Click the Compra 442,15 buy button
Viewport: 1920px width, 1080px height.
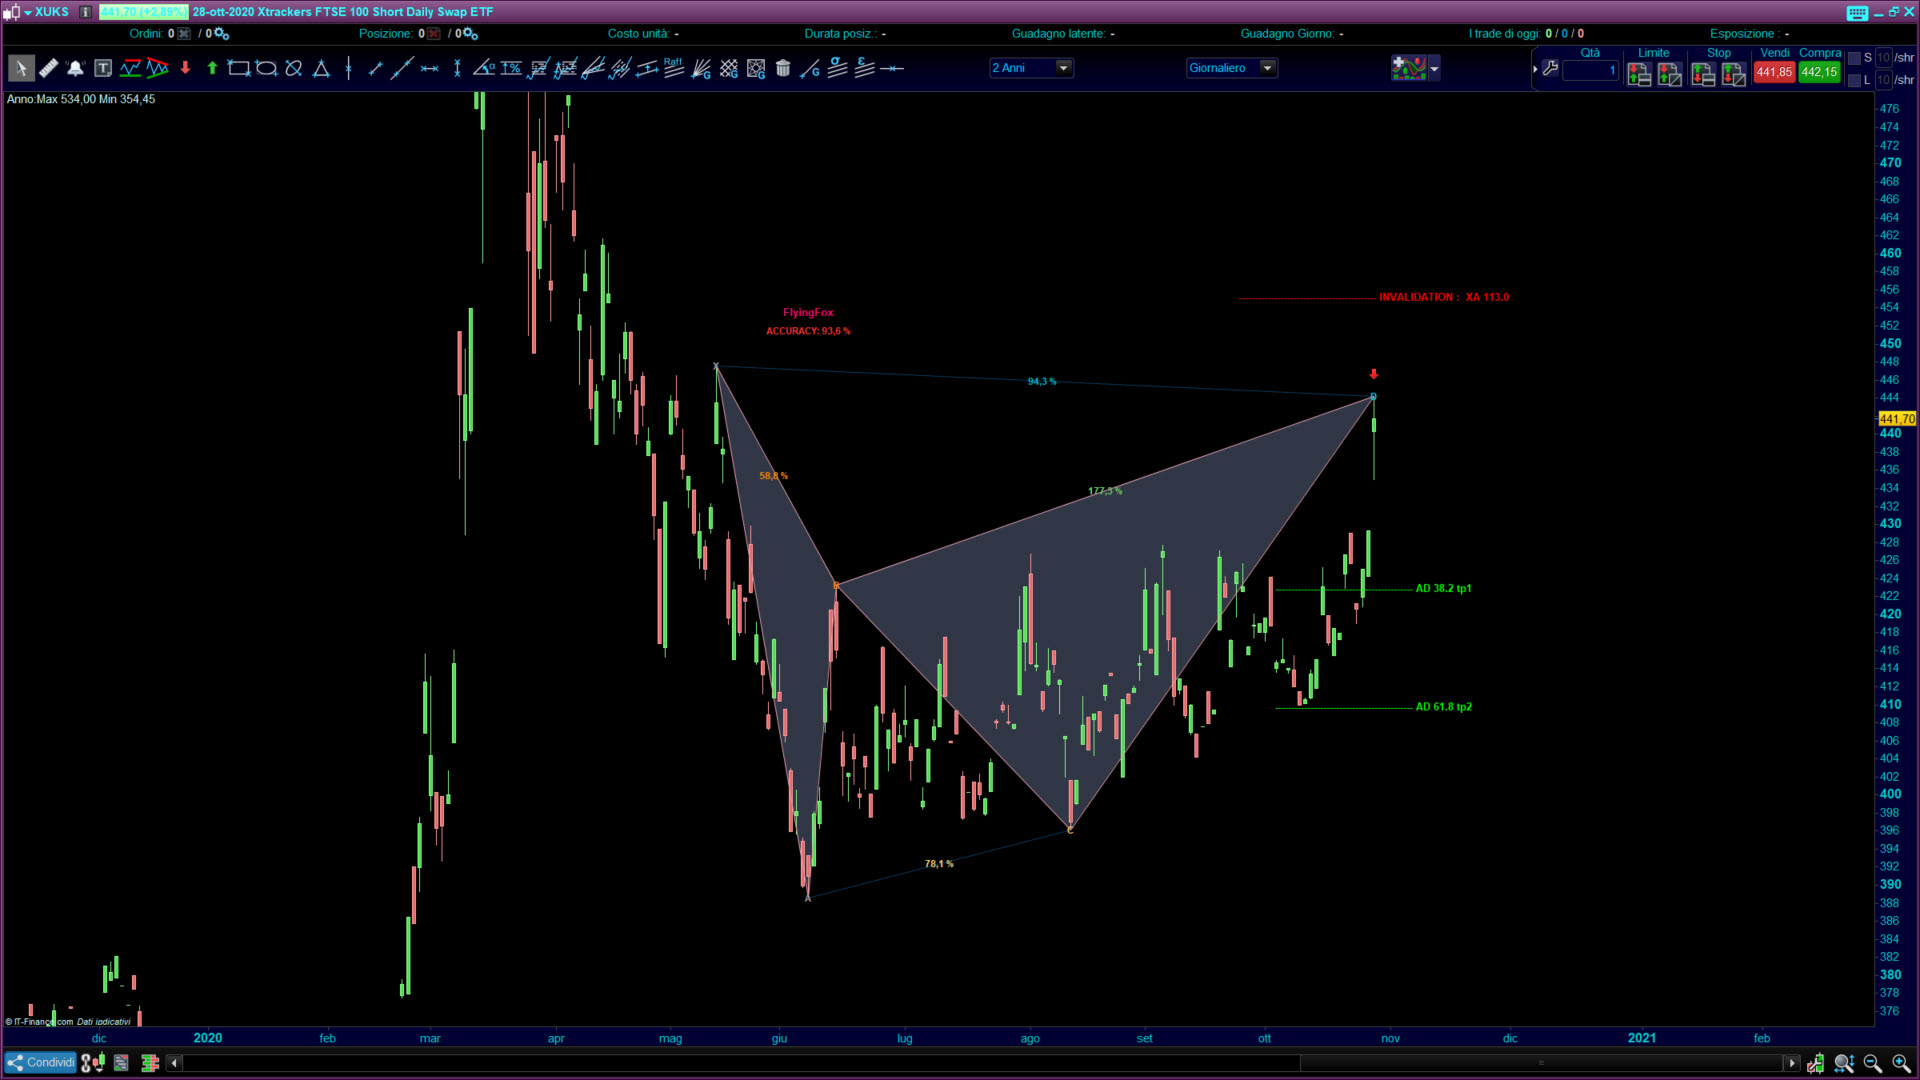(1819, 72)
